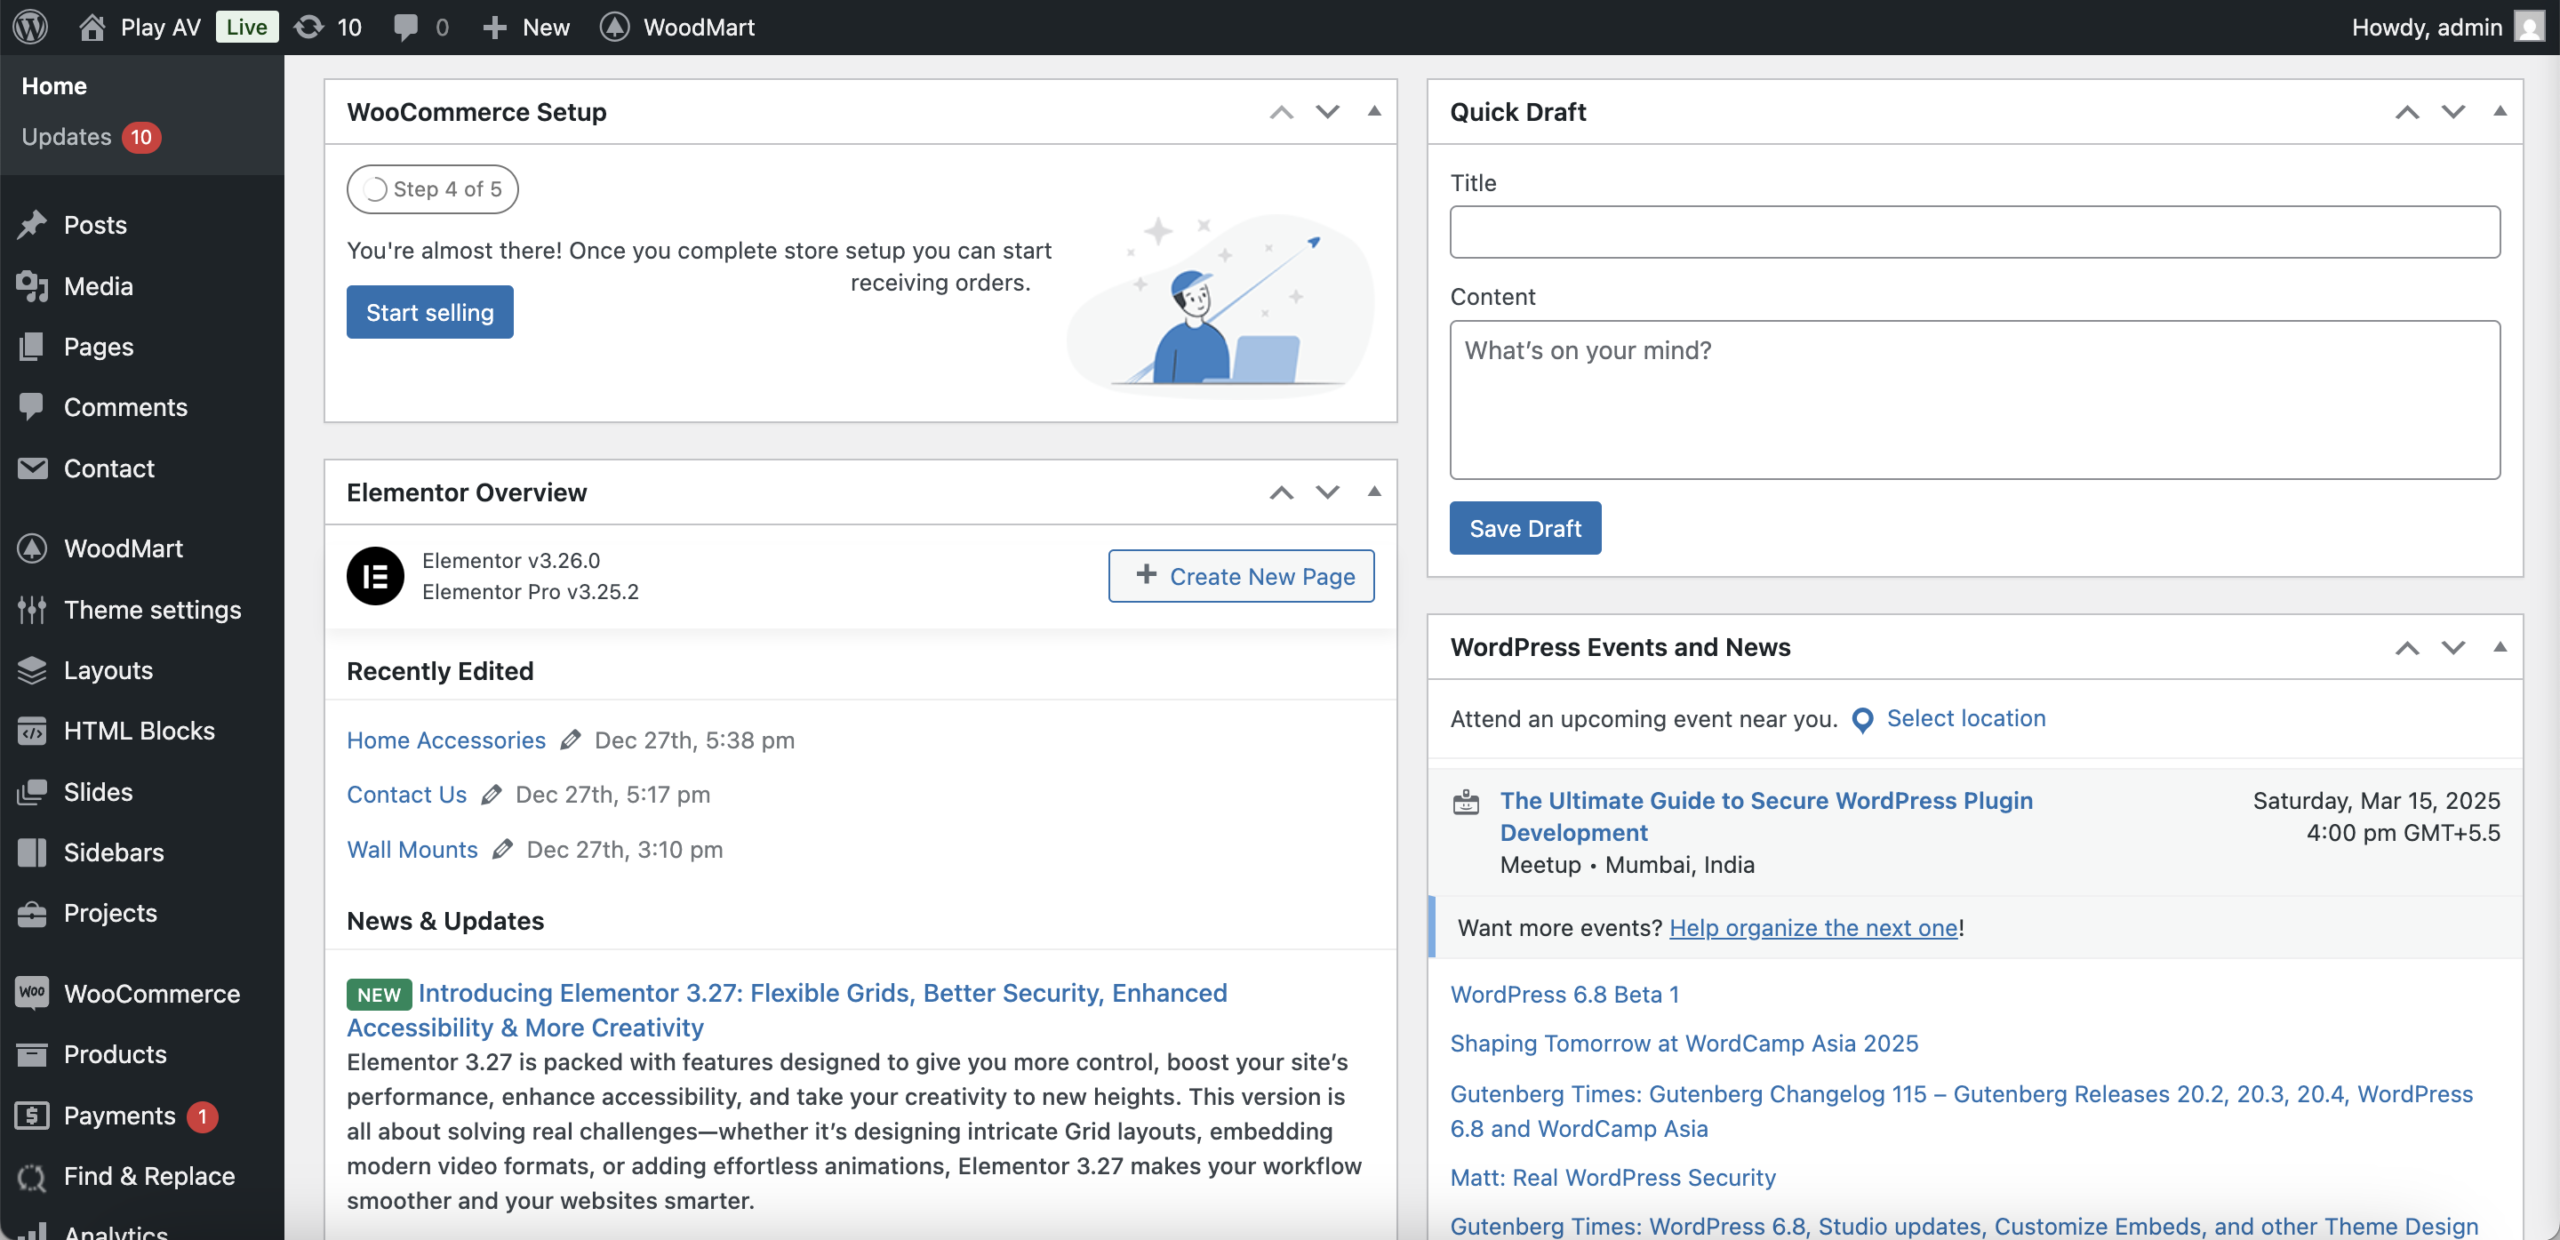Collapse the WordPress Events and News panel
Image resolution: width=2560 pixels, height=1240 pixels.
coord(2501,647)
